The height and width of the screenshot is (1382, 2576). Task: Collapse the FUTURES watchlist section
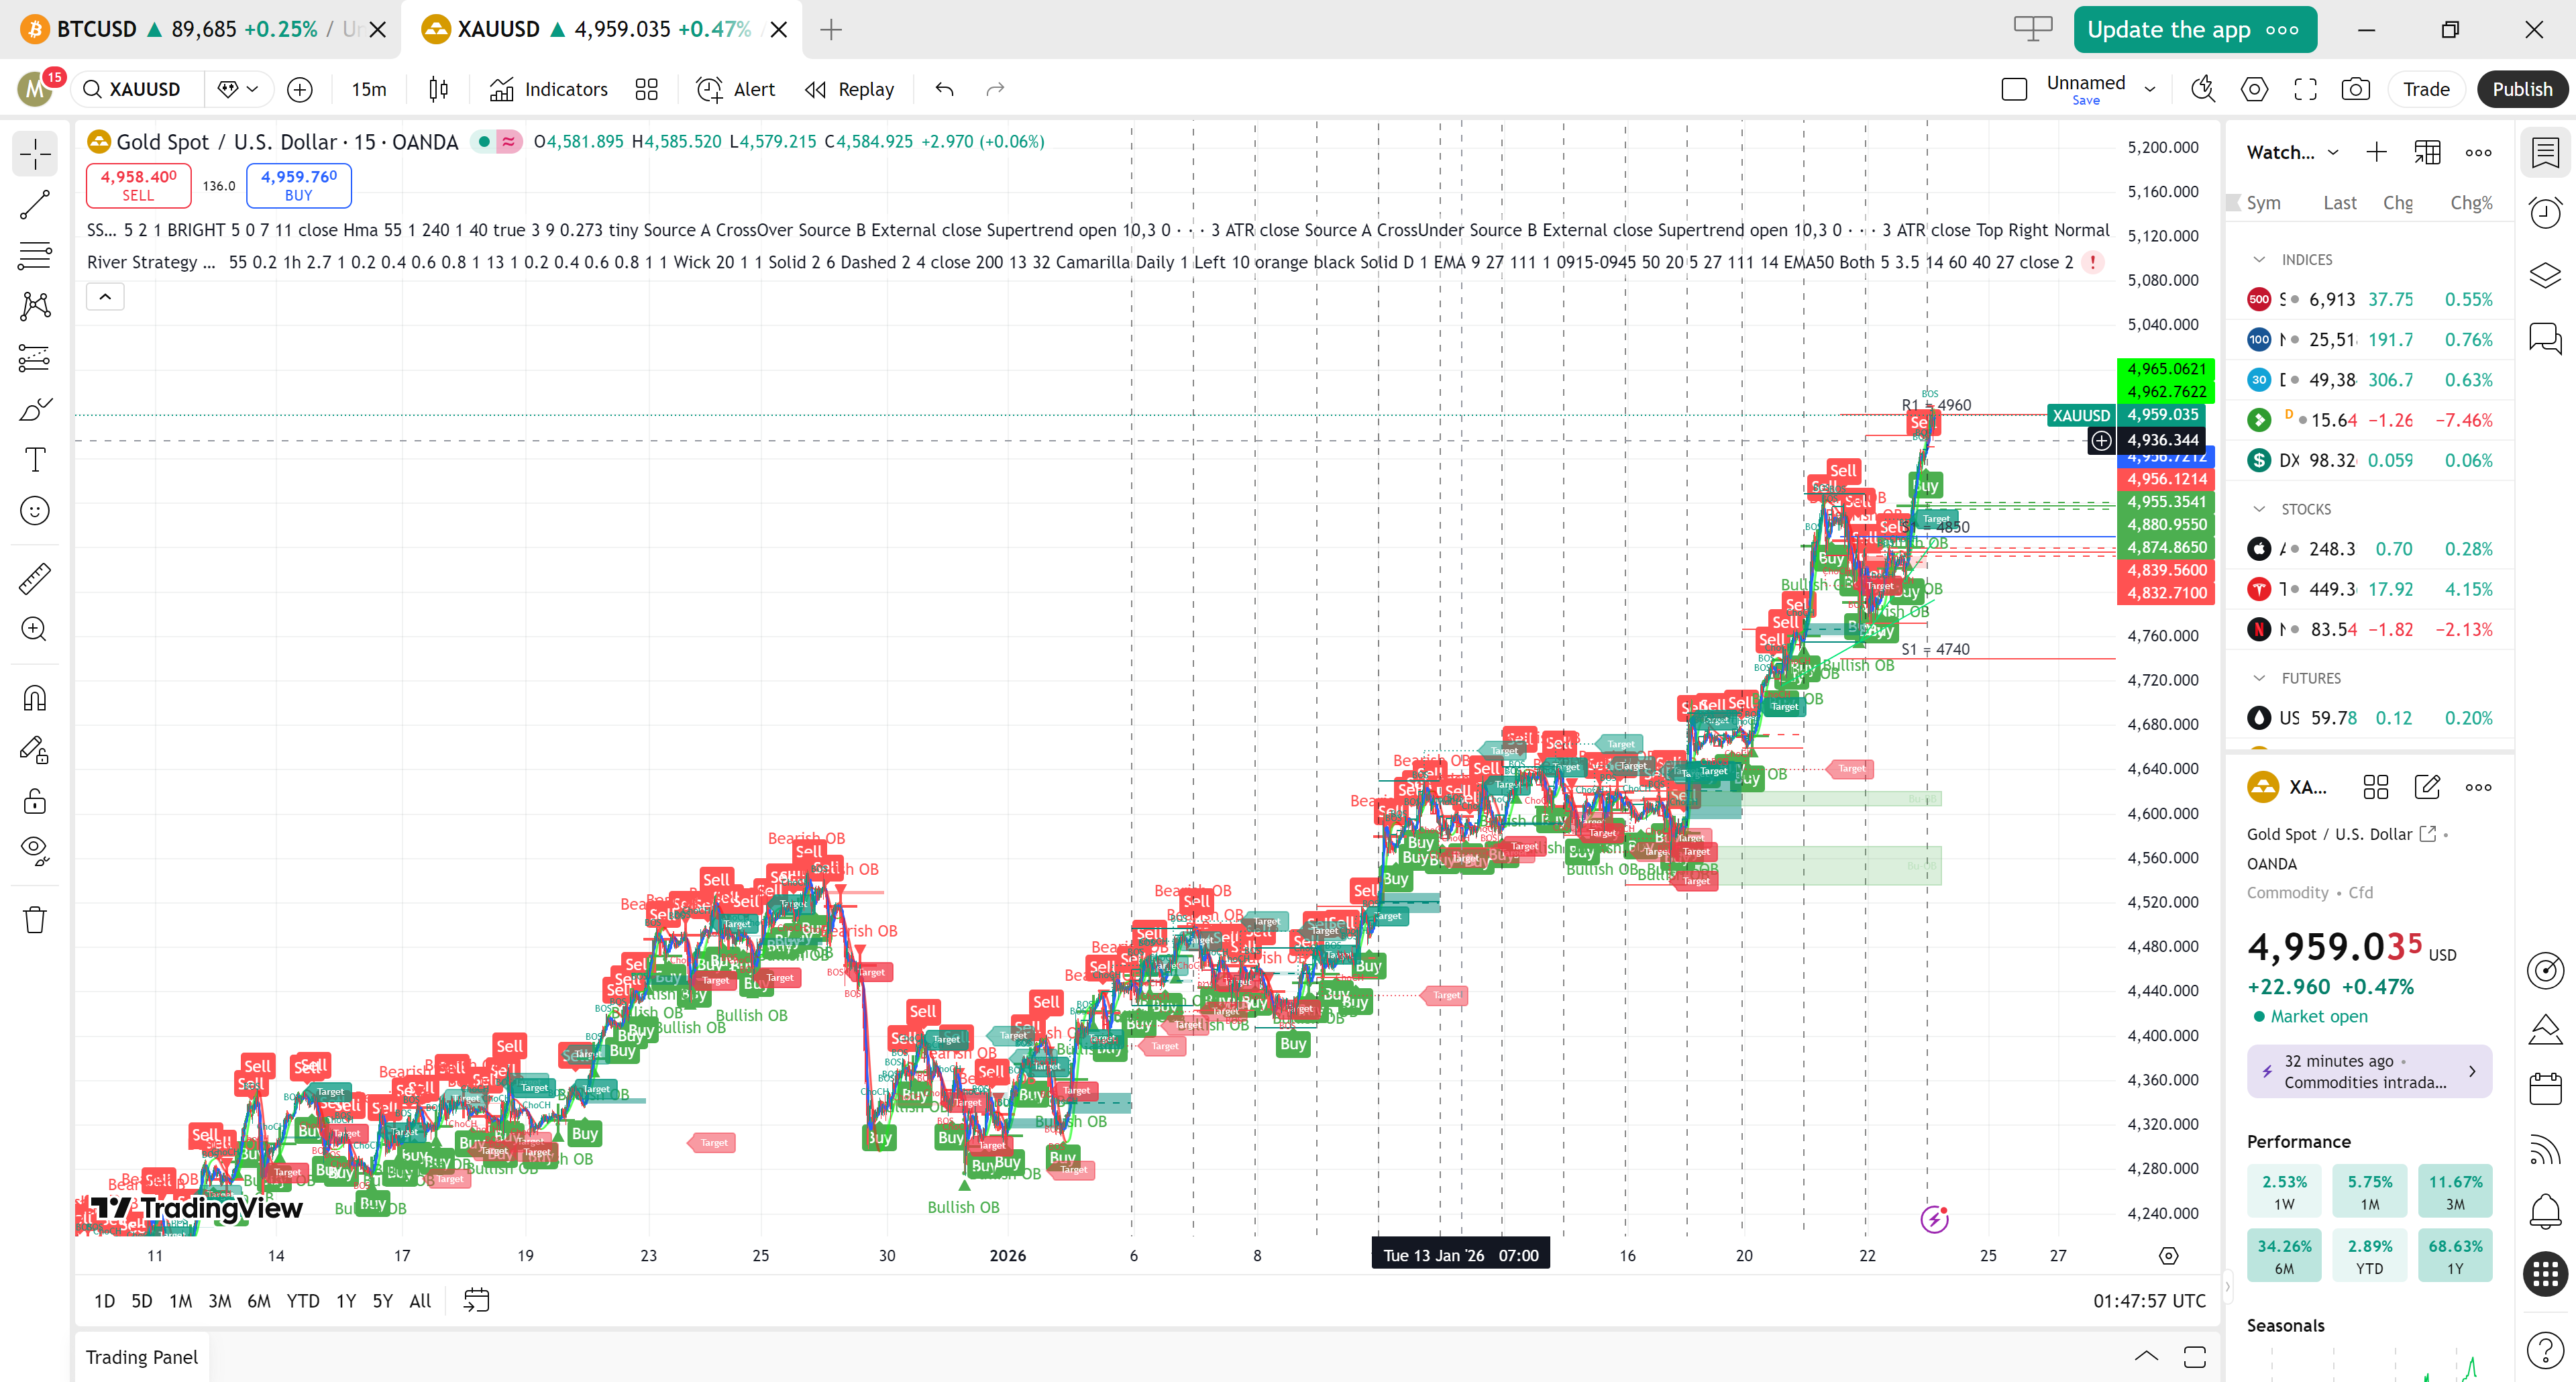point(2259,678)
